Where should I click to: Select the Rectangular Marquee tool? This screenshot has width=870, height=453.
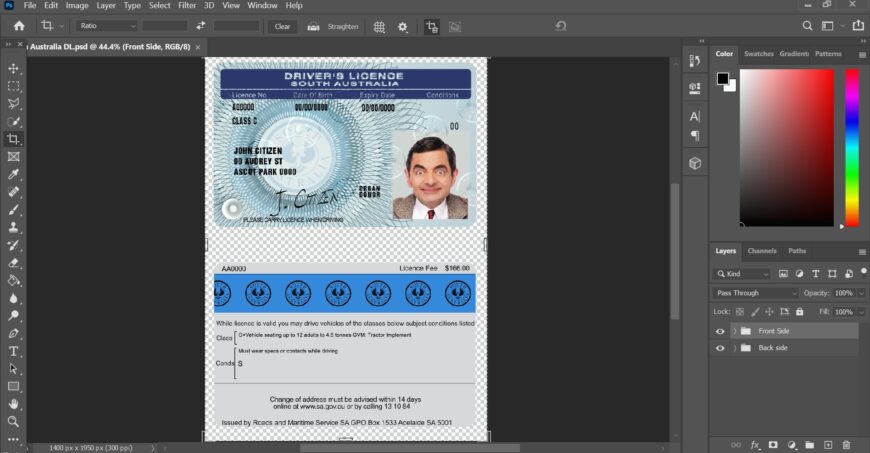point(13,86)
